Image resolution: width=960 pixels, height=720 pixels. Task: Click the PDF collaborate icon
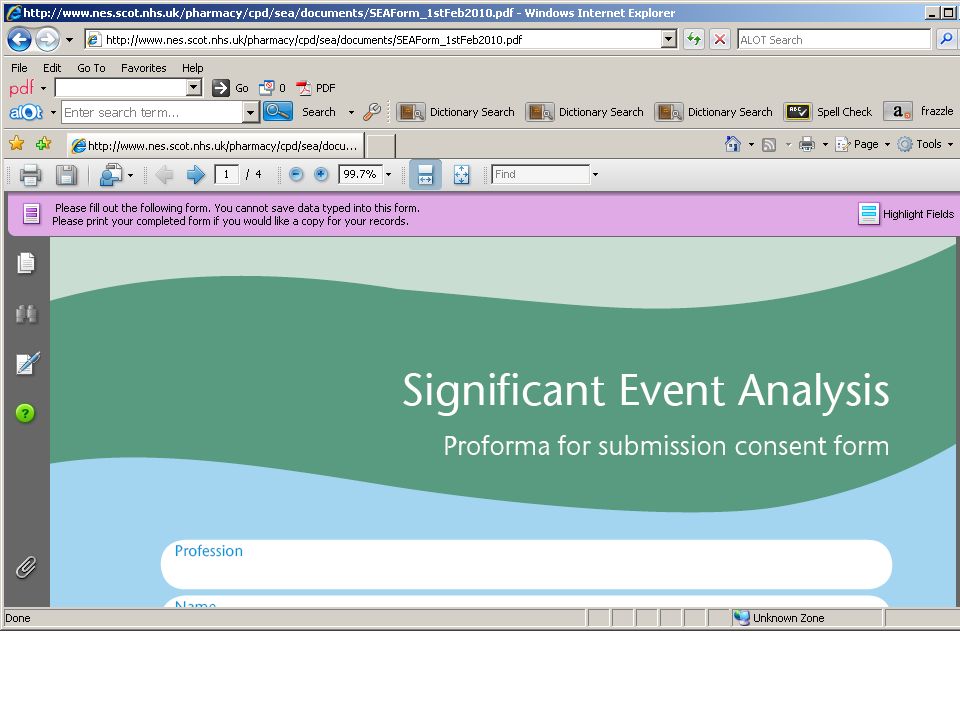[x=111, y=175]
